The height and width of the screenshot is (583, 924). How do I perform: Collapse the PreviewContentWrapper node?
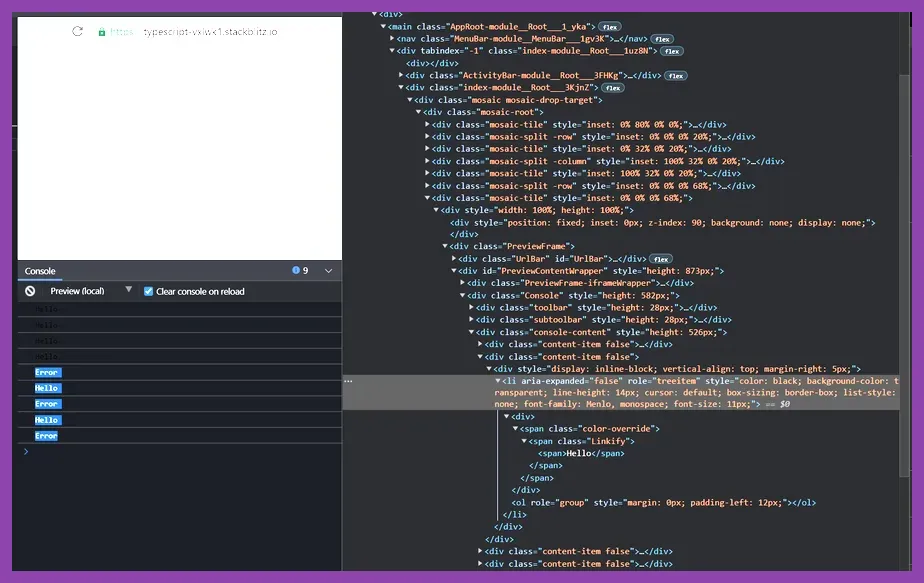454,271
